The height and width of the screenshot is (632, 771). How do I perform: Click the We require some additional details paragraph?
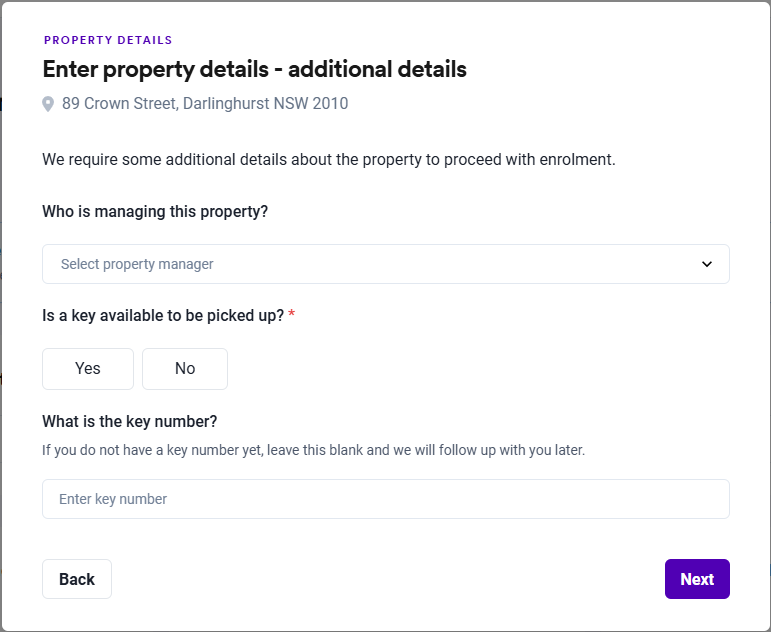click(329, 159)
